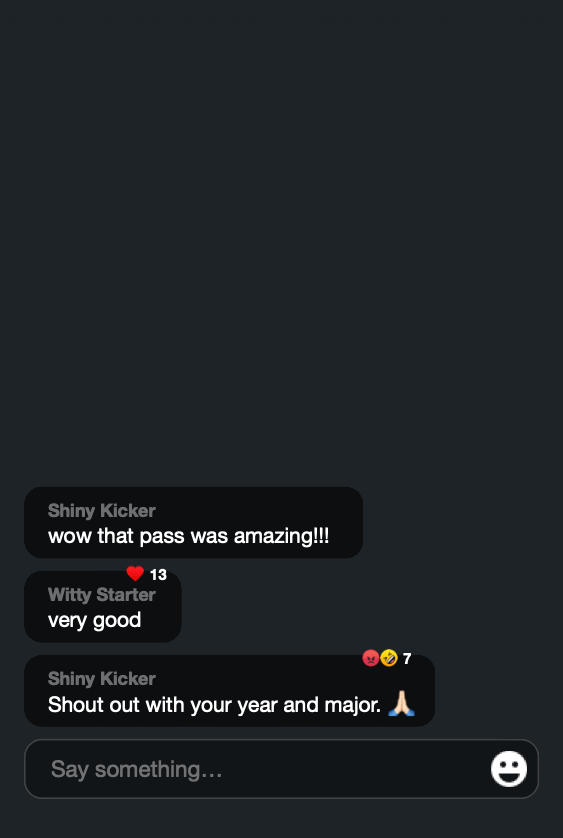563x838 pixels.
Task: Click the praying hands emoji in message
Action: point(401,703)
